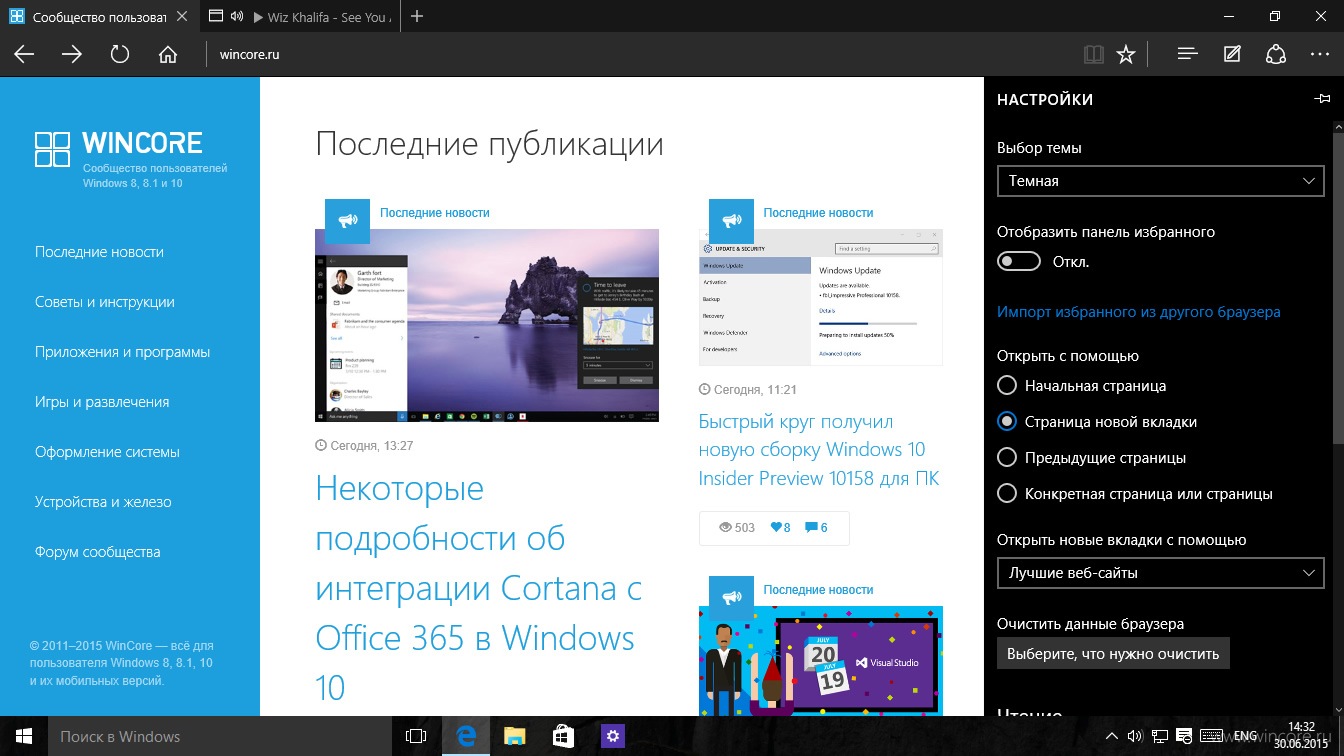This screenshot has height=756, width=1344.
Task: Open the More actions menu
Action: [1320, 54]
